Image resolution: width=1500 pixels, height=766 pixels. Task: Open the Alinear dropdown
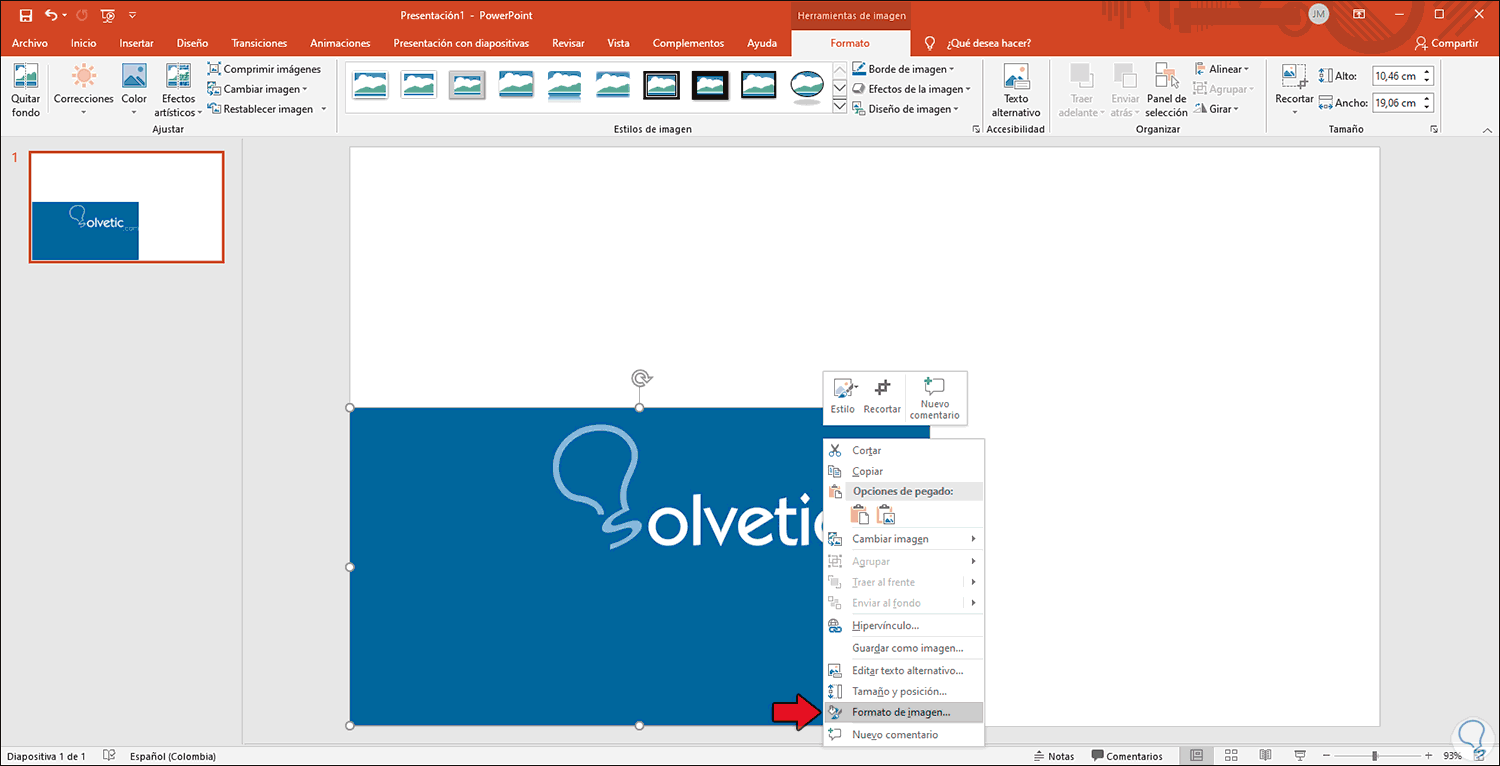point(1222,69)
